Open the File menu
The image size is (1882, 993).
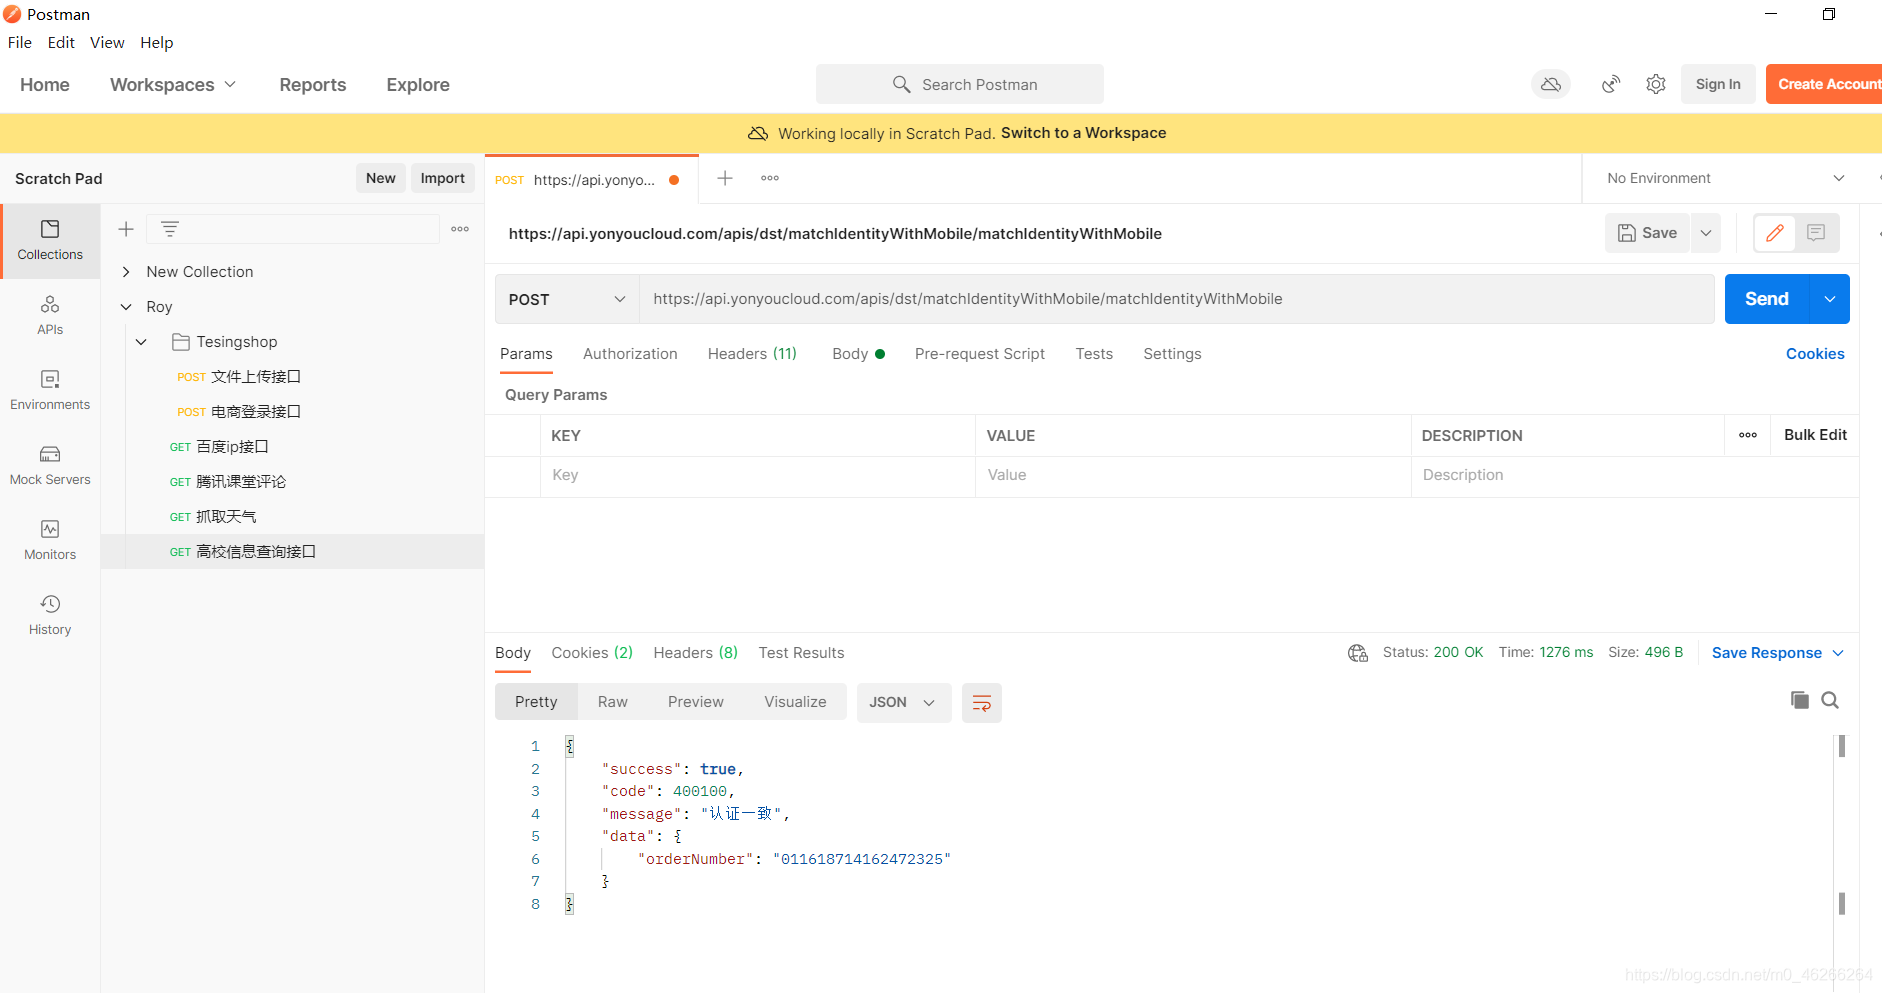20,42
